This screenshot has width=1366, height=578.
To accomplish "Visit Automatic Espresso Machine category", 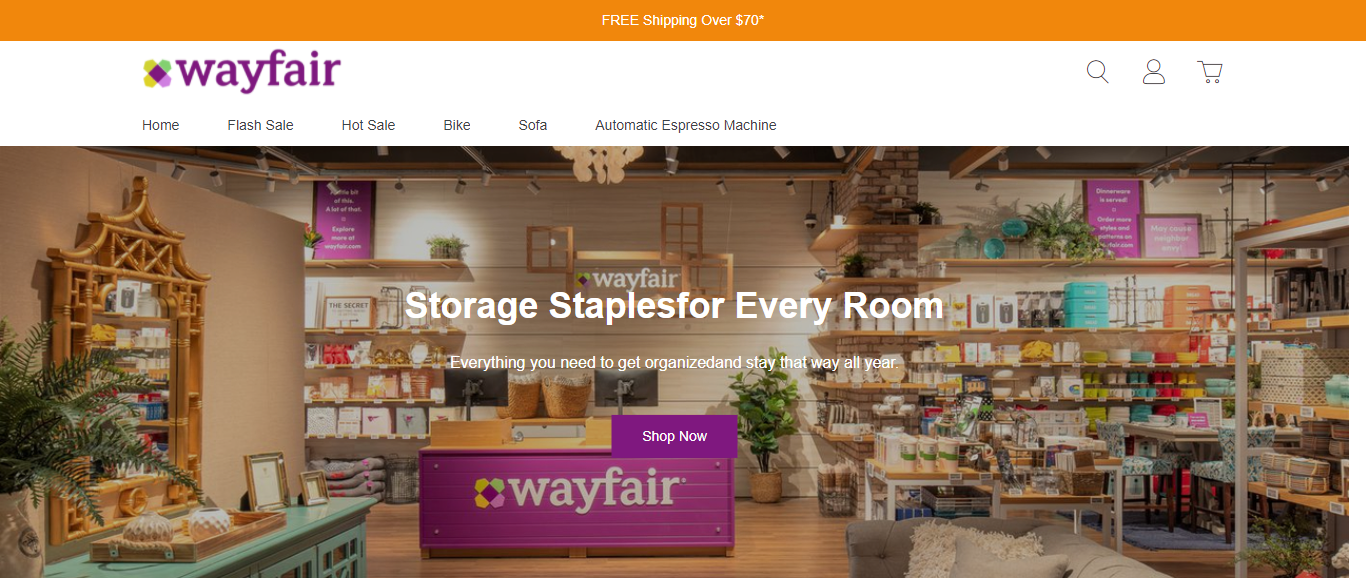I will [x=686, y=125].
